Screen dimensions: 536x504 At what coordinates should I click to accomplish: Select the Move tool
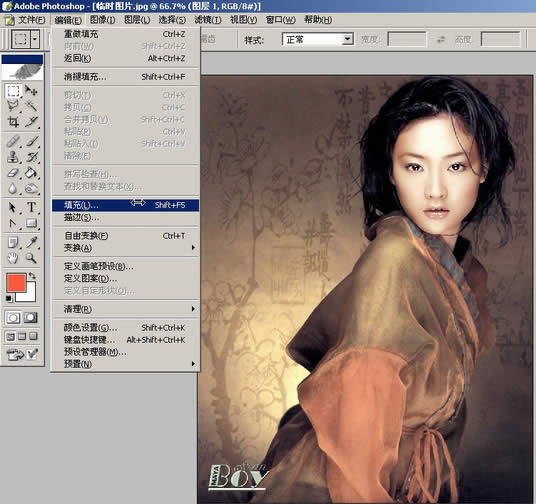click(x=31, y=91)
